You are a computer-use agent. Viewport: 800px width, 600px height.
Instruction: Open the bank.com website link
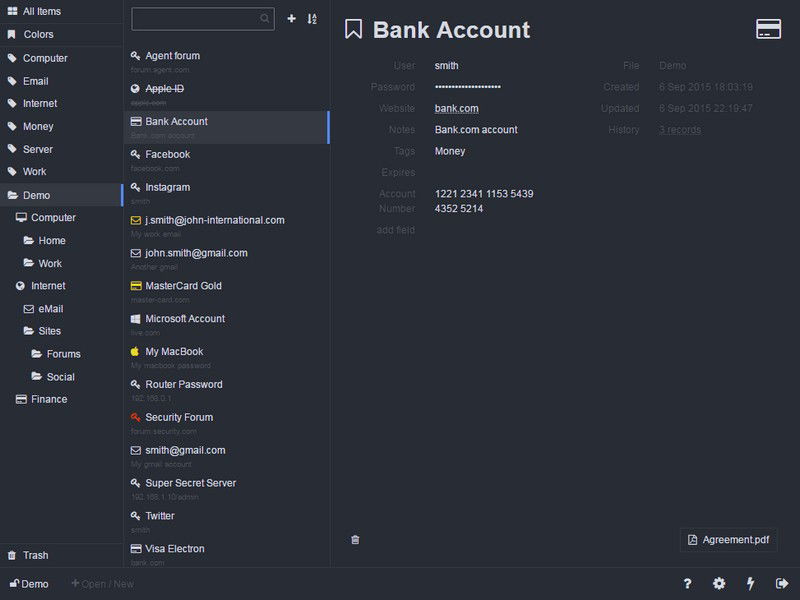tap(456, 109)
